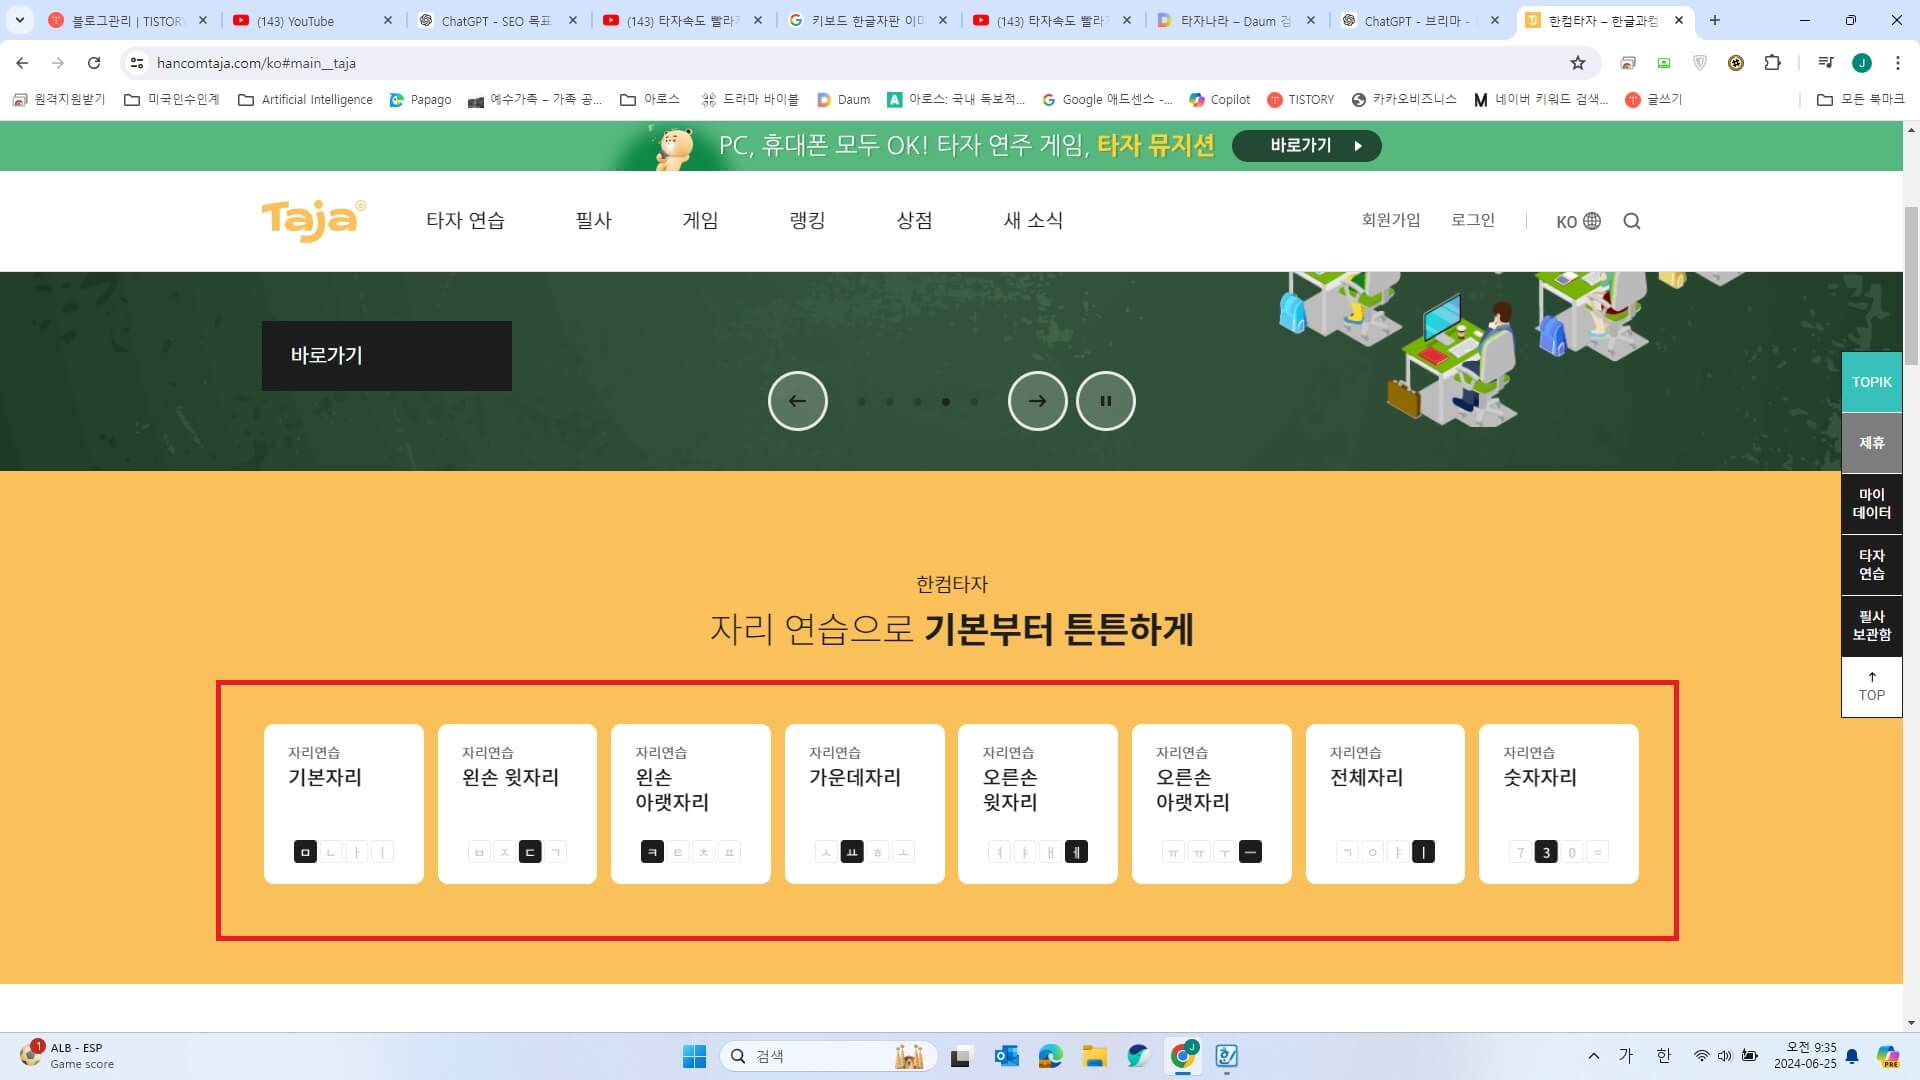Click the 로그인 link
This screenshot has height=1080, width=1920.
coord(1473,220)
